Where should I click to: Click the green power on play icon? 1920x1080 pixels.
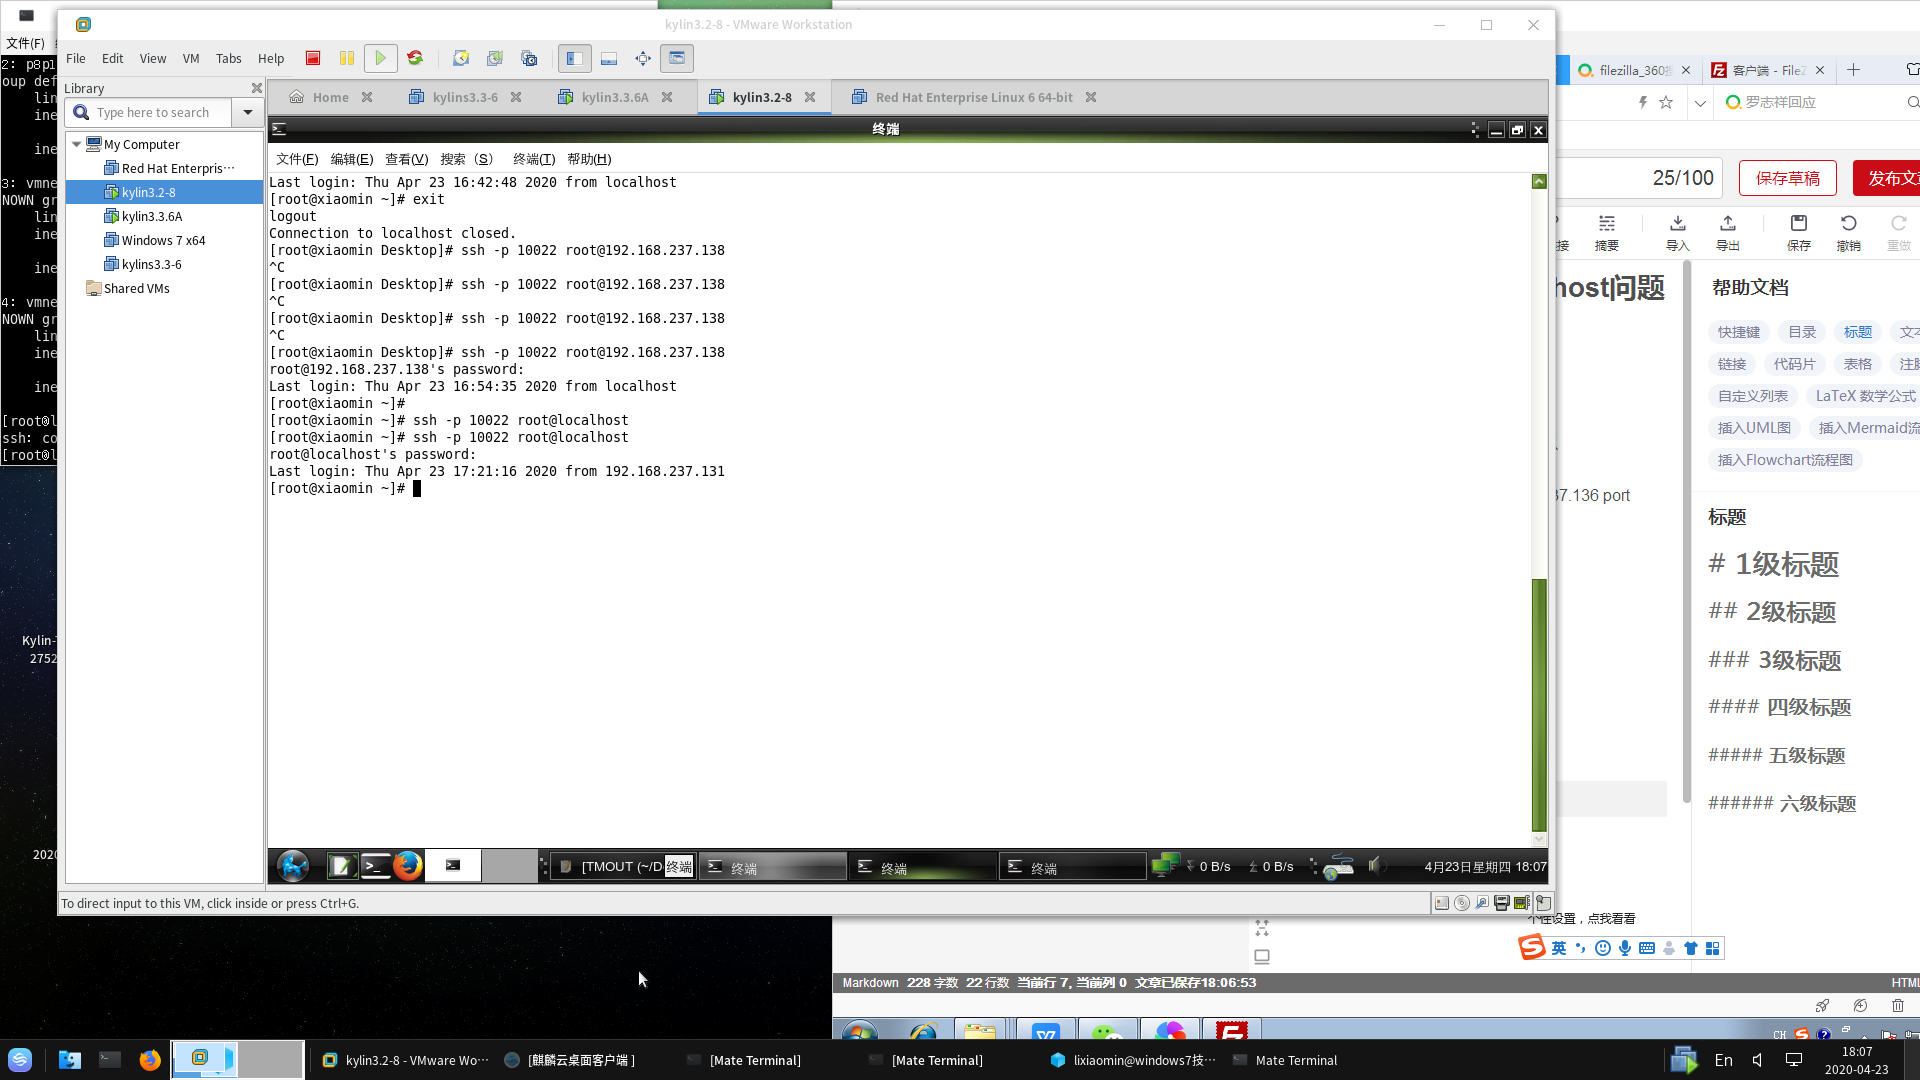point(380,58)
